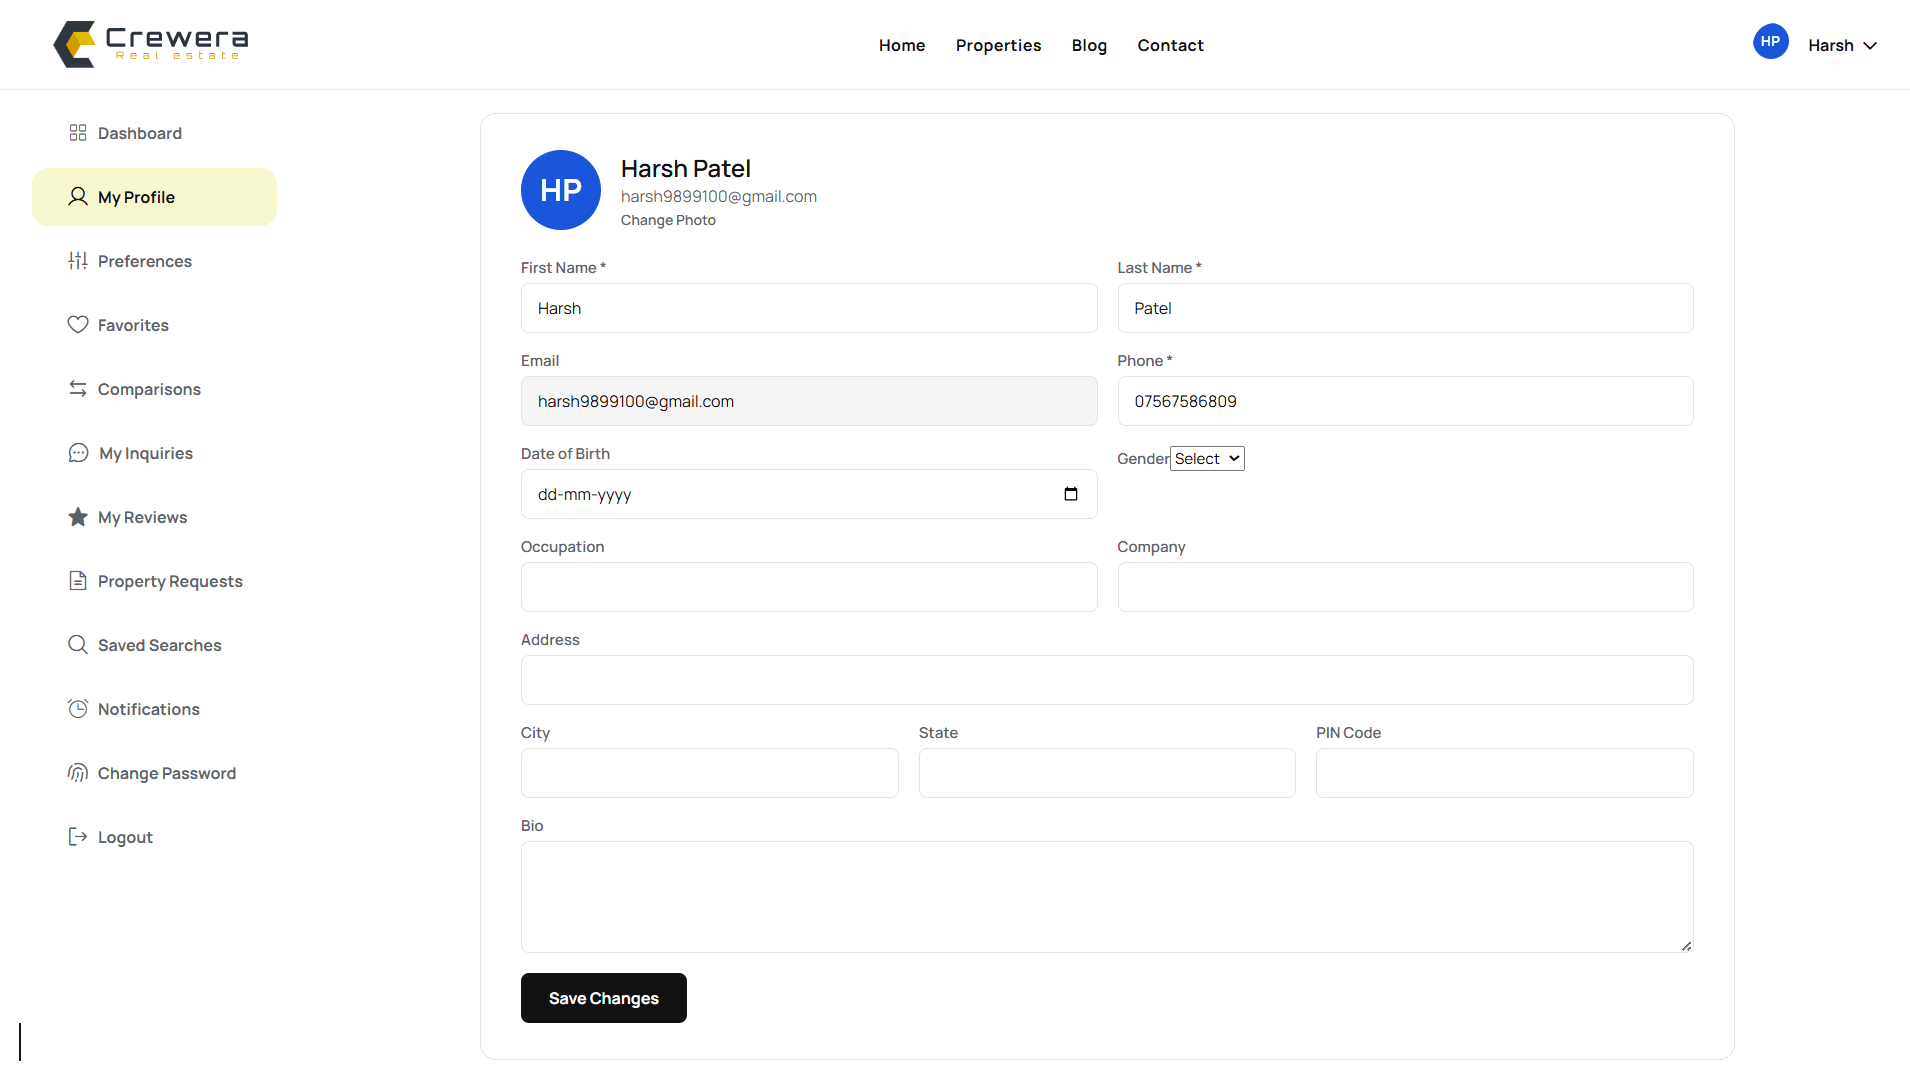This screenshot has height=1079, width=1910.
Task: Click the Logout exit icon
Action: click(x=78, y=837)
